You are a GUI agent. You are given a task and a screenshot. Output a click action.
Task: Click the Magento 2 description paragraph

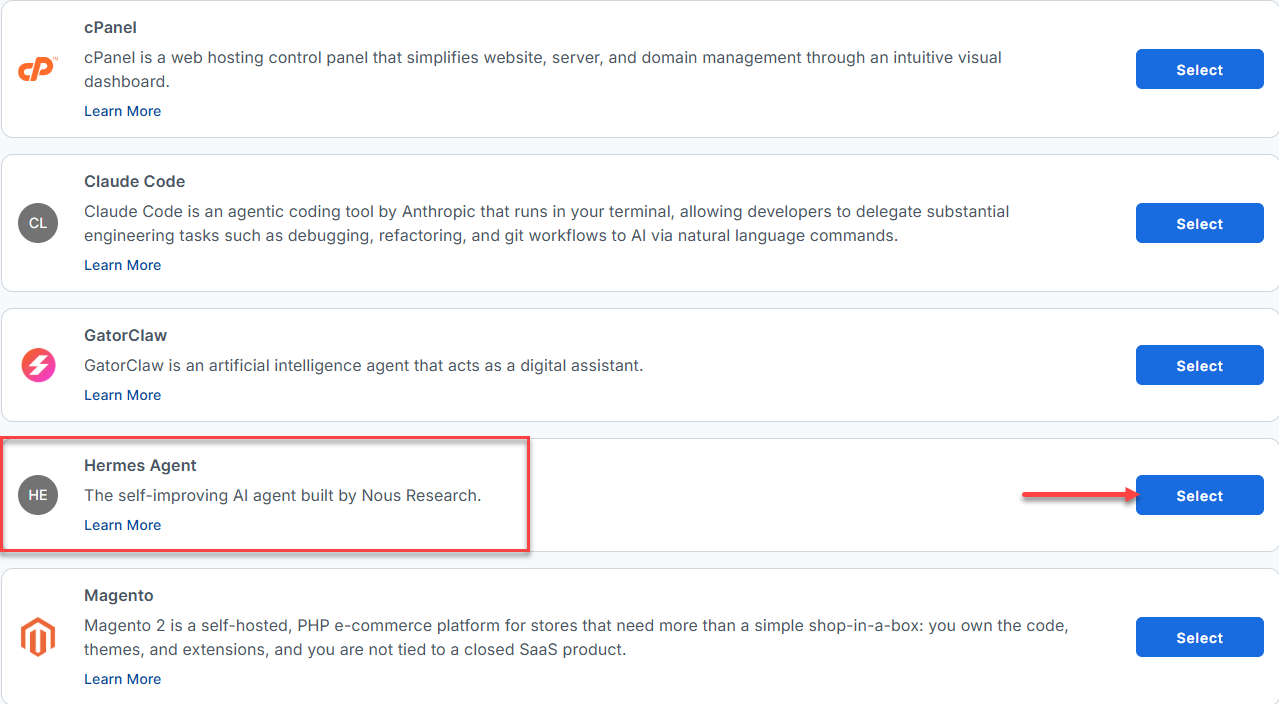(577, 638)
